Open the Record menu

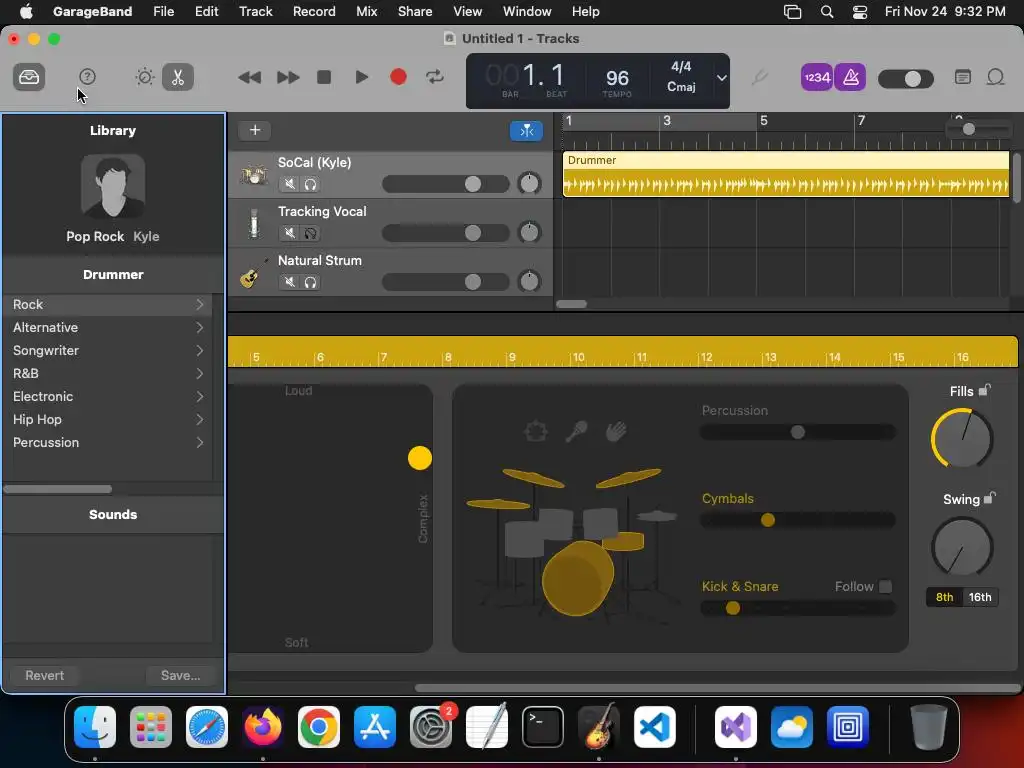point(314,11)
